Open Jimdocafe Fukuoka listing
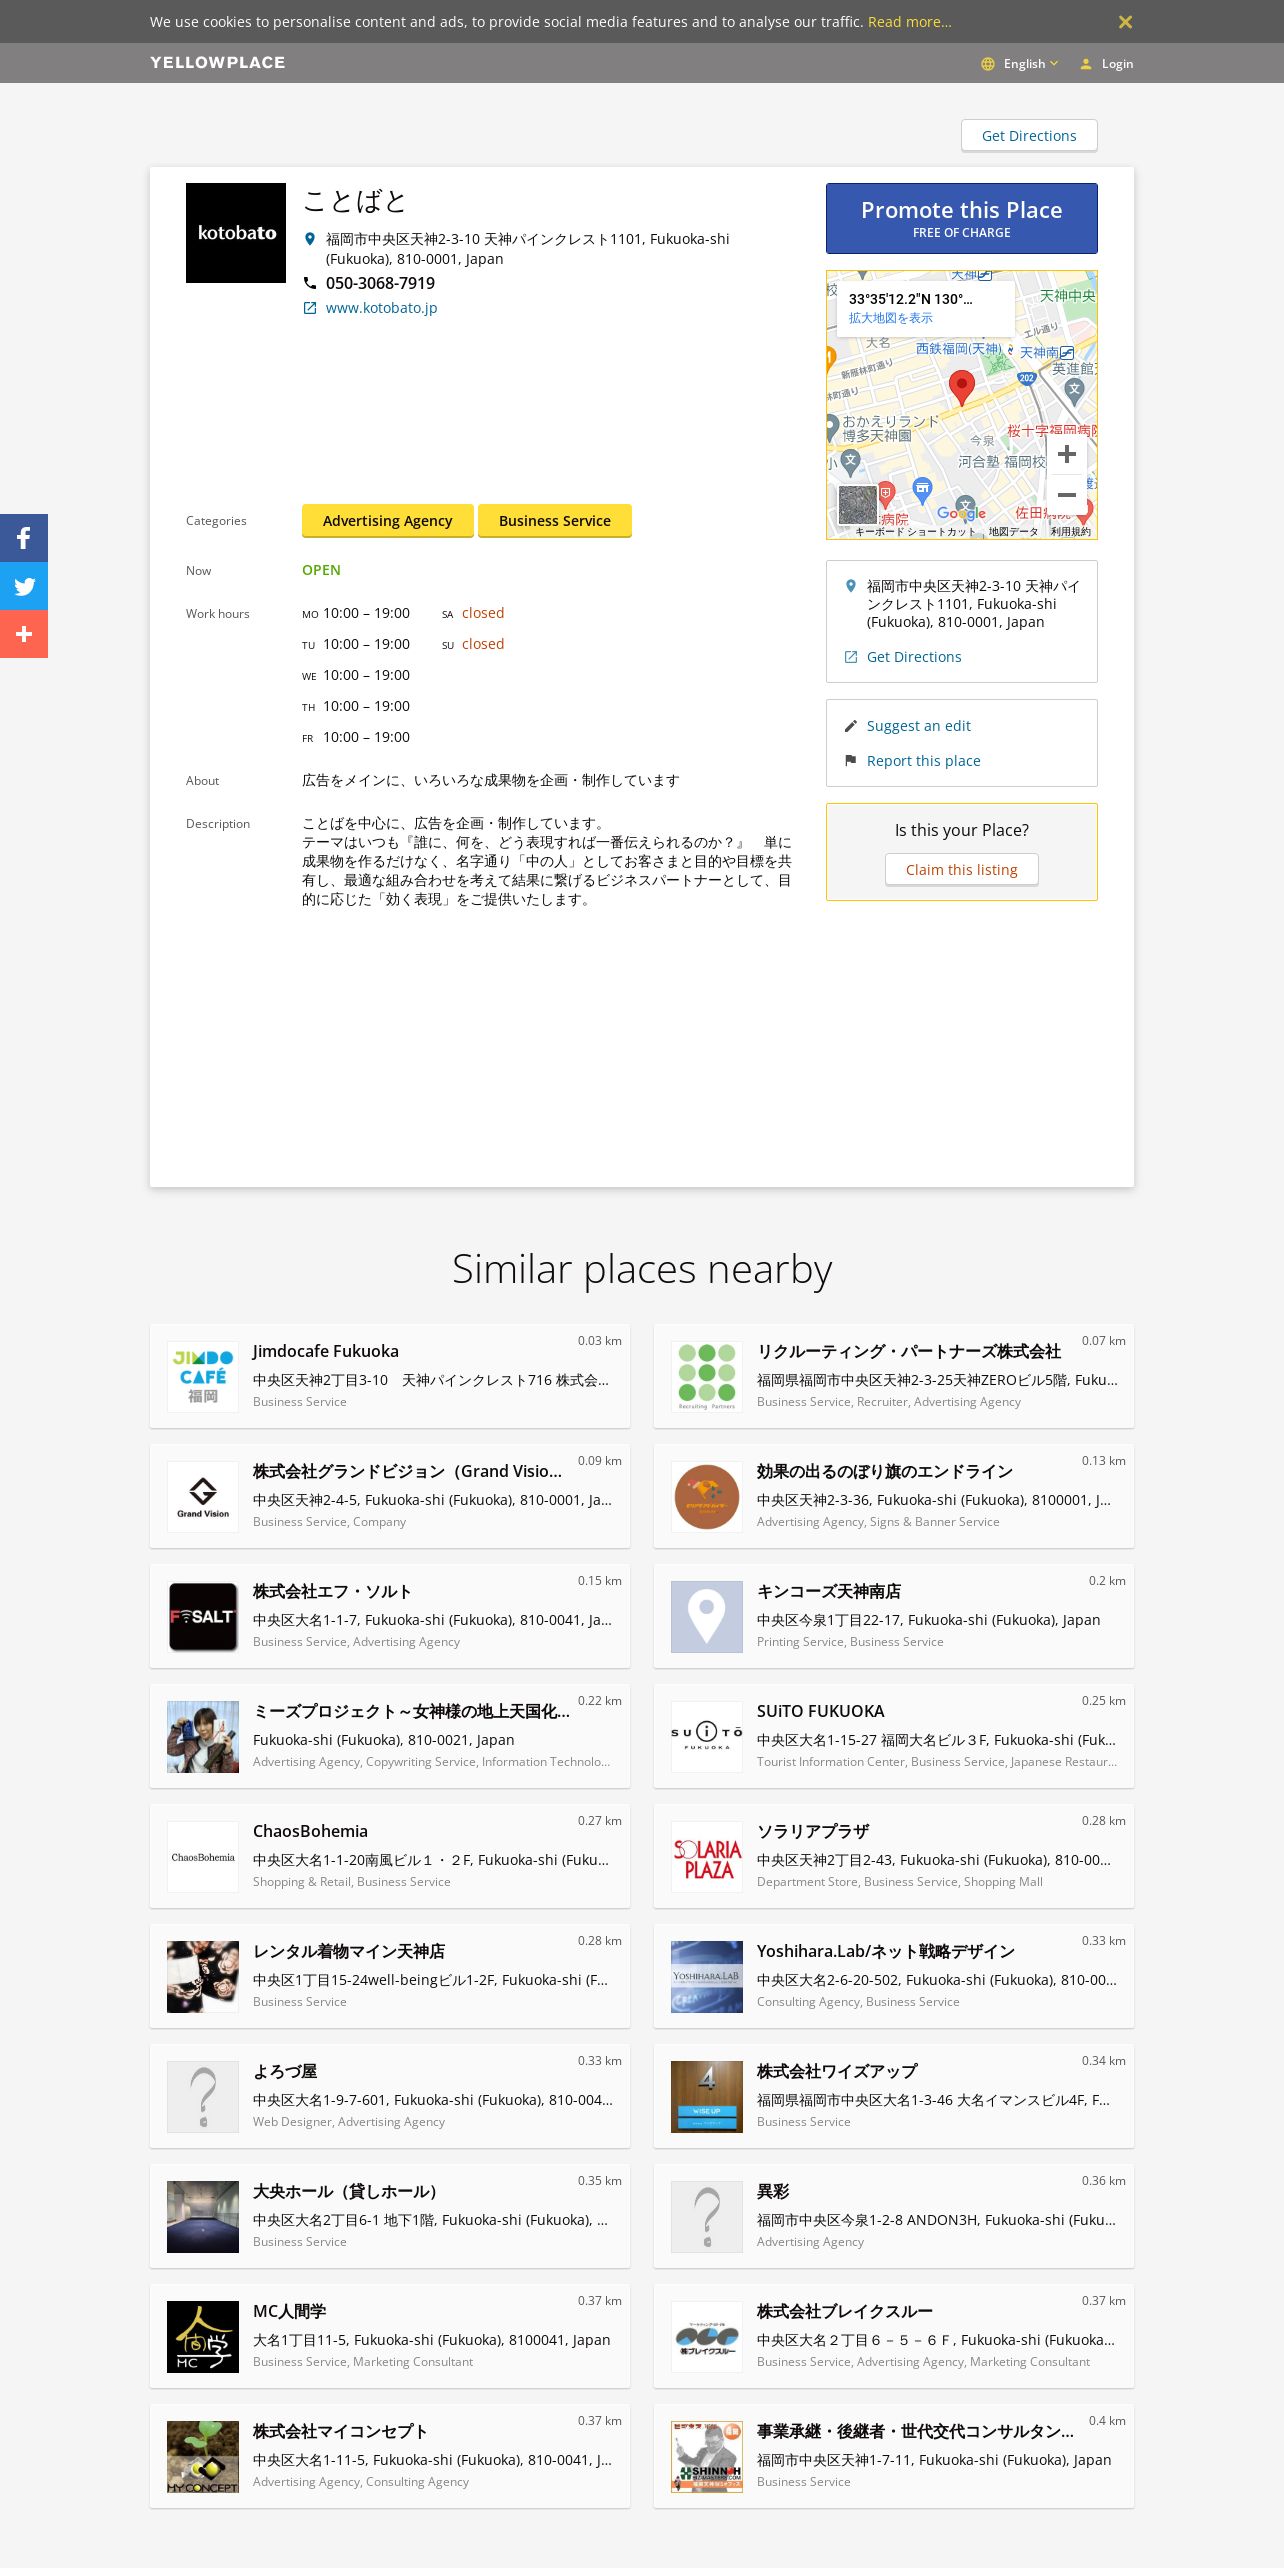 326,1351
